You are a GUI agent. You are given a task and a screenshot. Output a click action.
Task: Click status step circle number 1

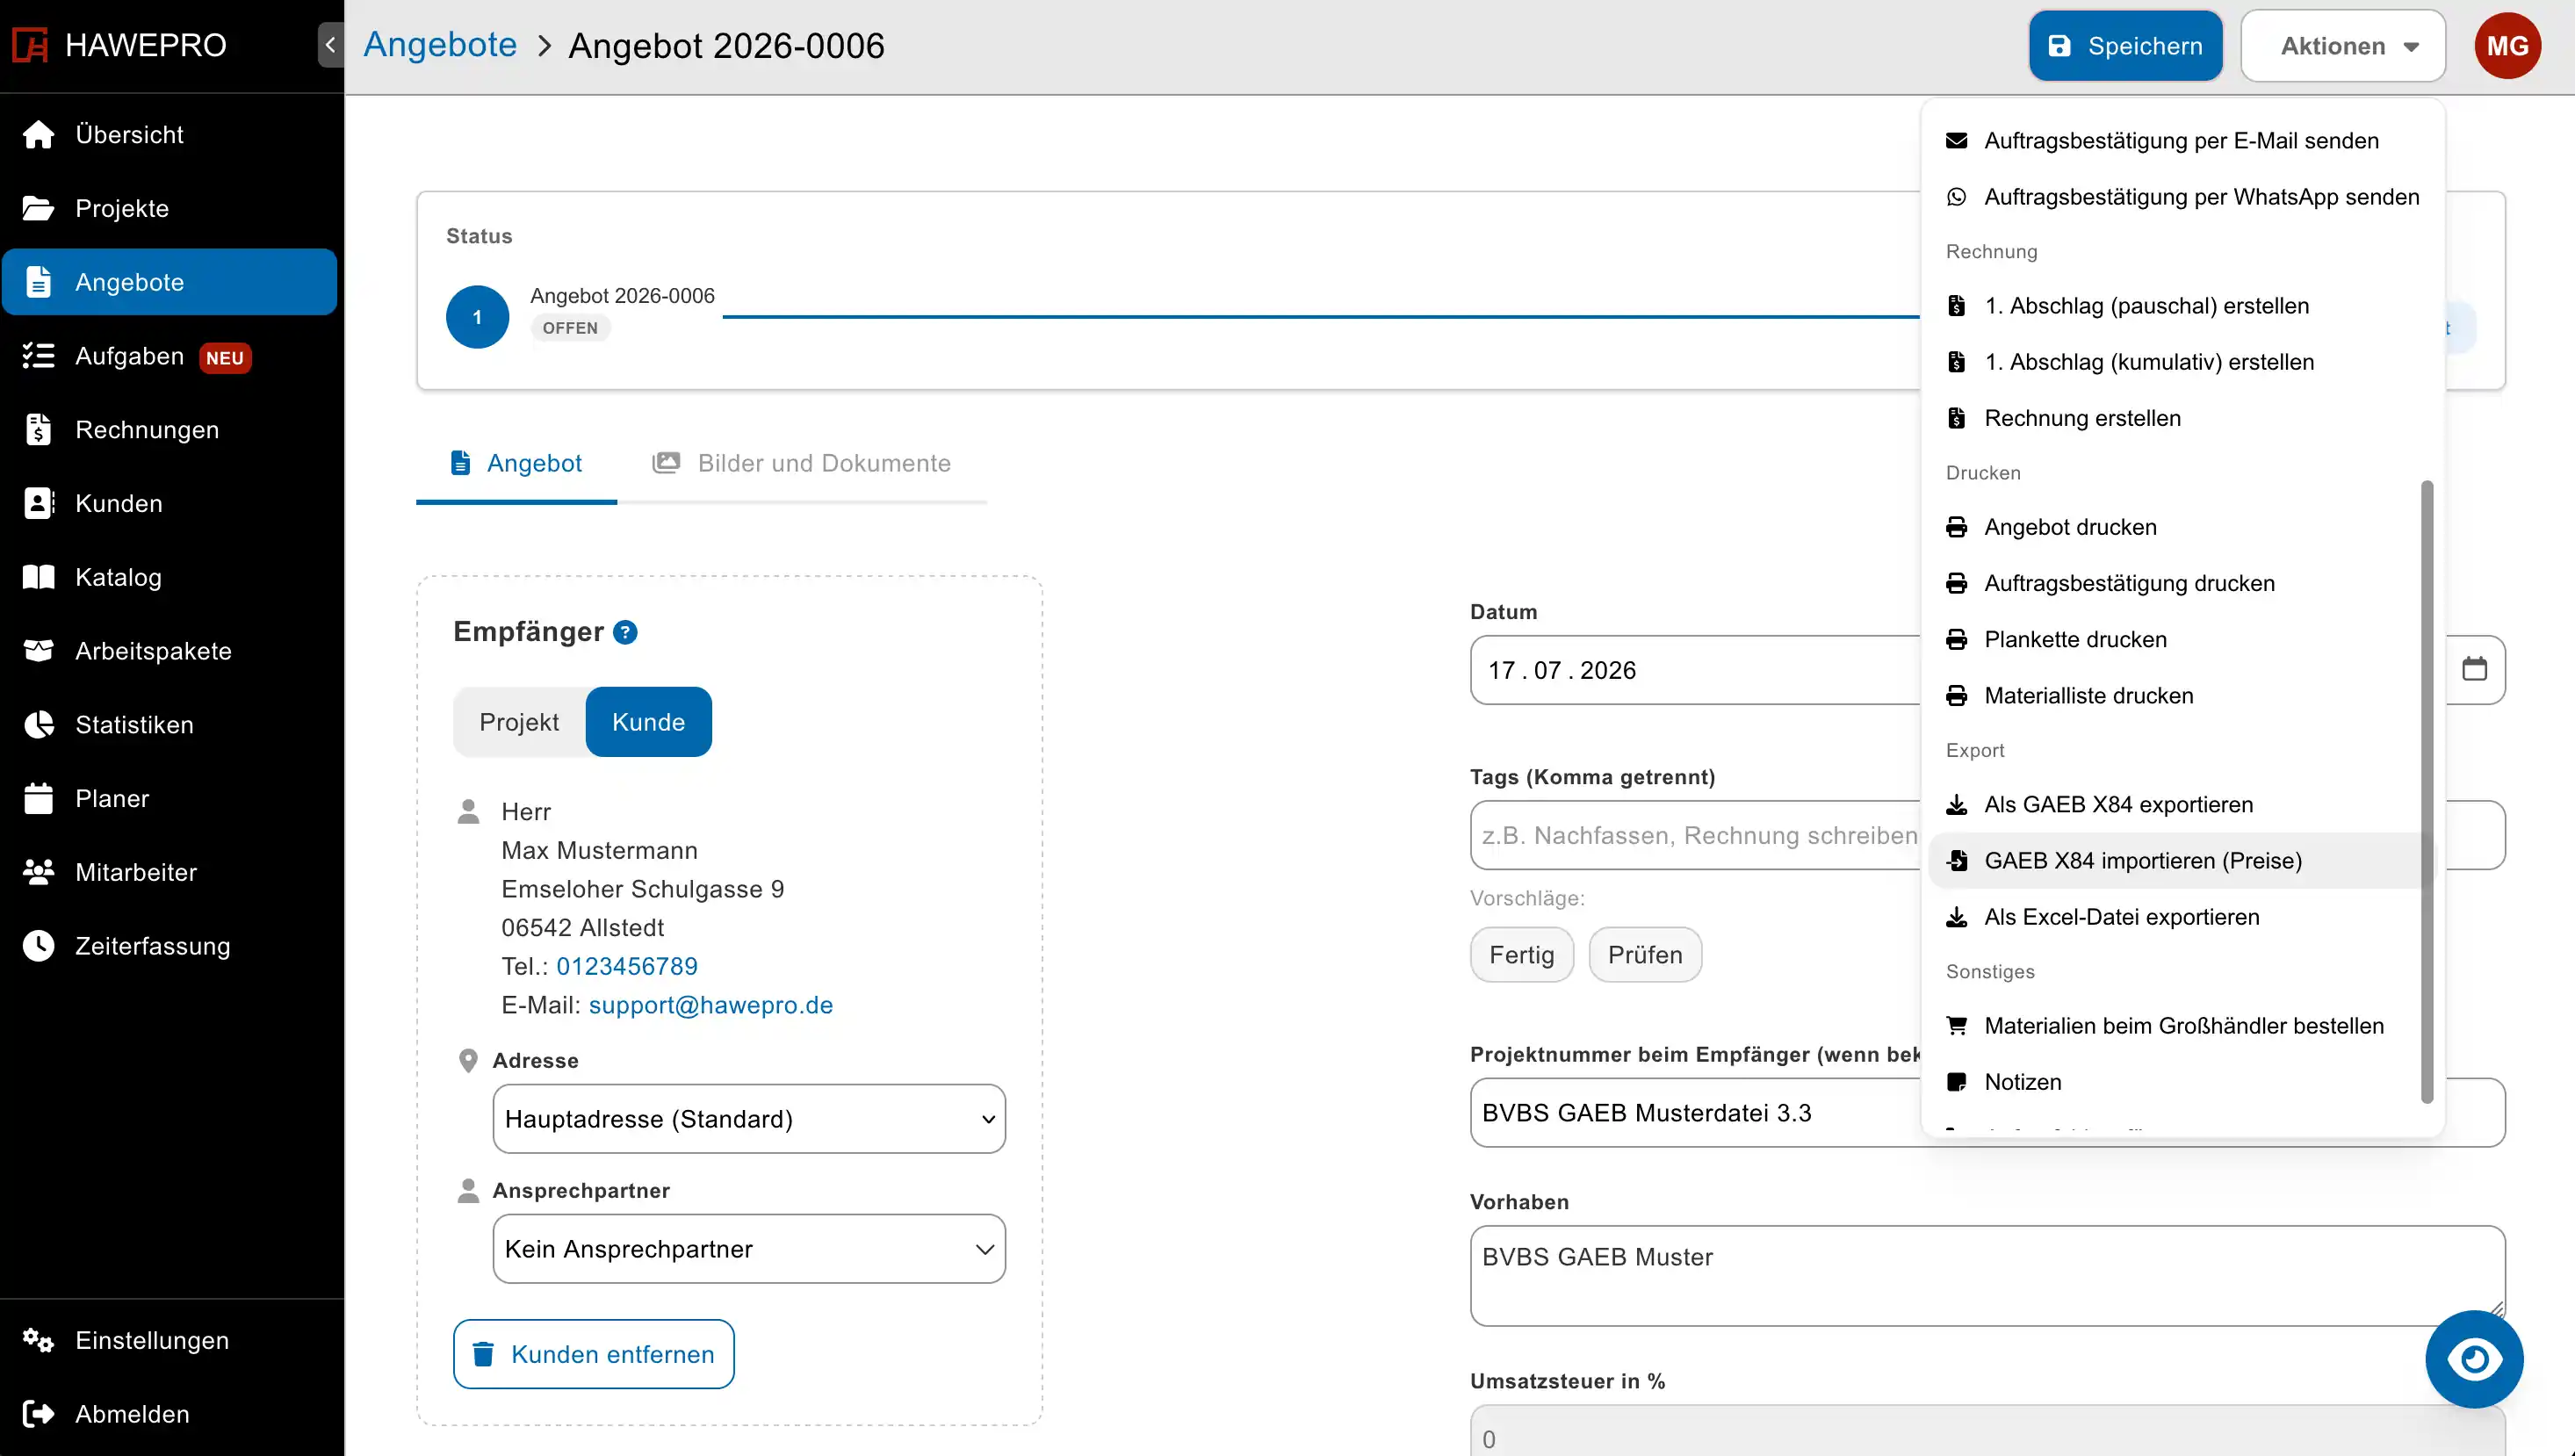(477, 317)
